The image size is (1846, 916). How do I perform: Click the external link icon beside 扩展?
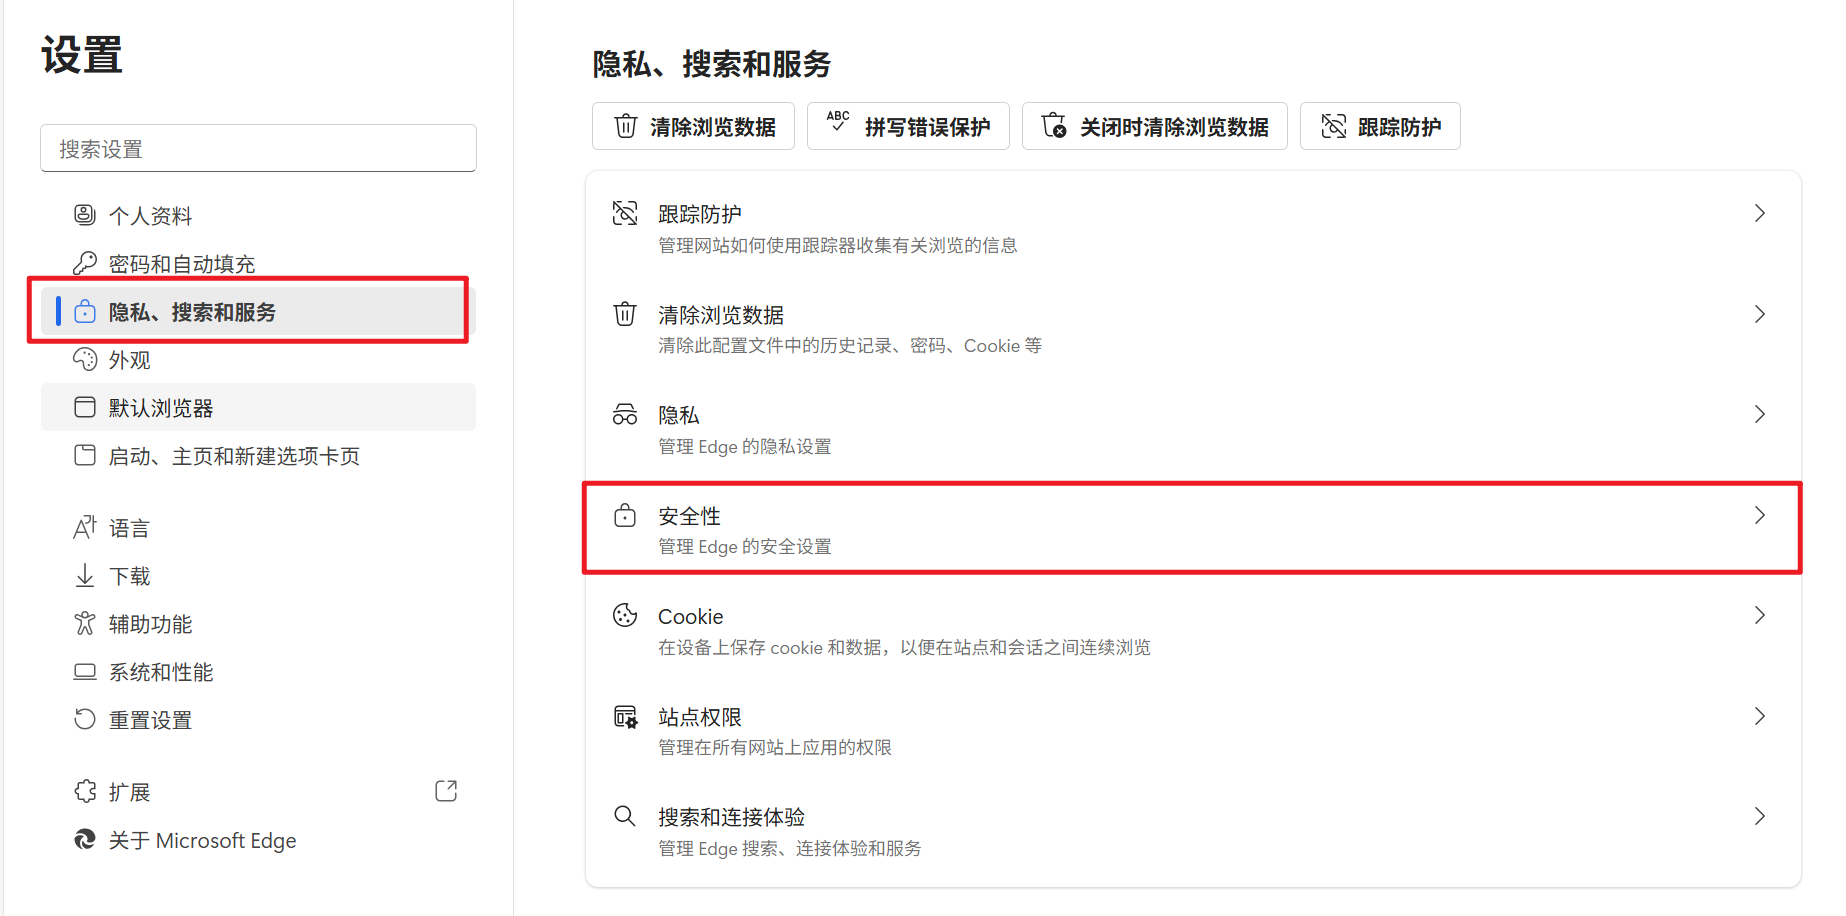click(x=446, y=791)
